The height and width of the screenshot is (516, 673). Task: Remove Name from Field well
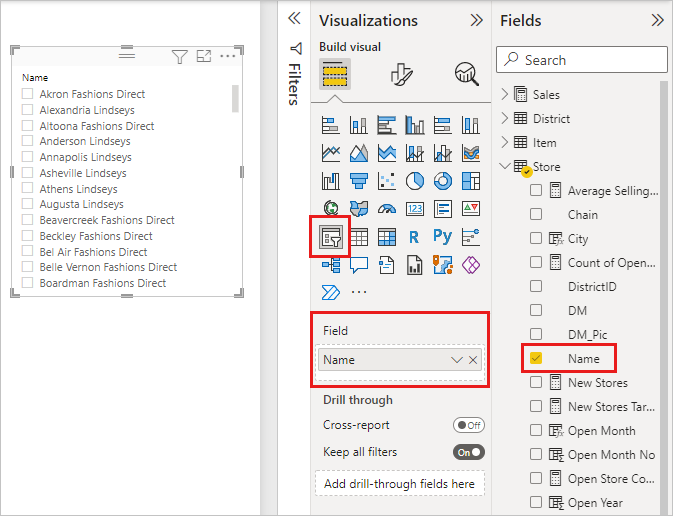coord(473,360)
